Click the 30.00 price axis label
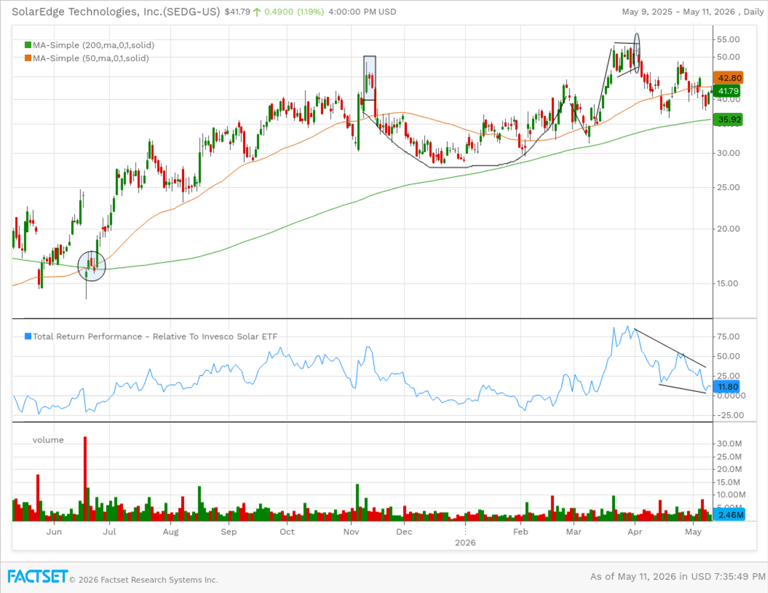Screen dimensions: 768x593 [728, 153]
